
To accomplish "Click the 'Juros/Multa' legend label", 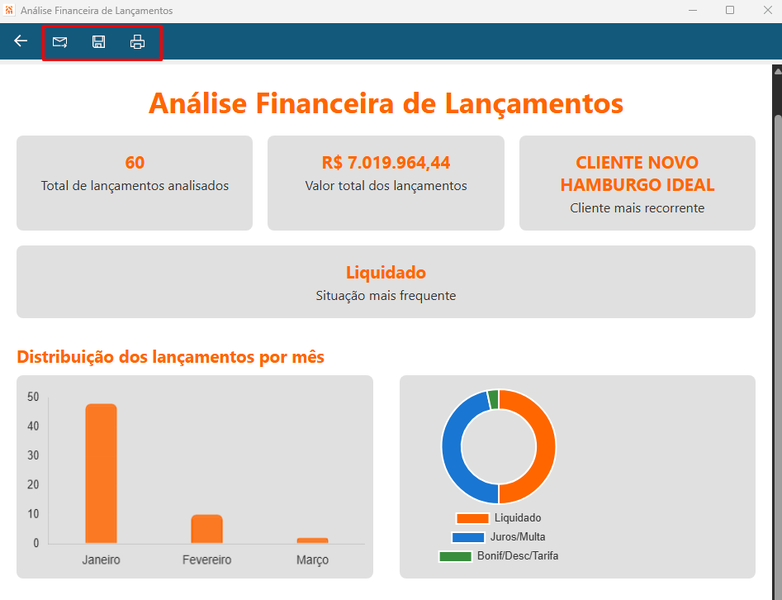I will pos(518,537).
